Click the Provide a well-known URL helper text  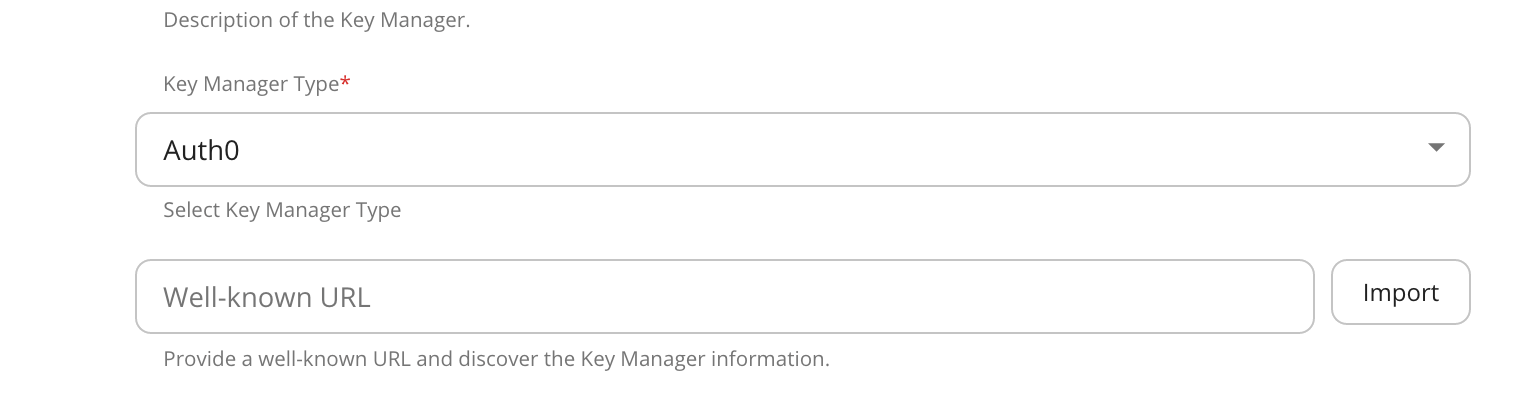(496, 358)
